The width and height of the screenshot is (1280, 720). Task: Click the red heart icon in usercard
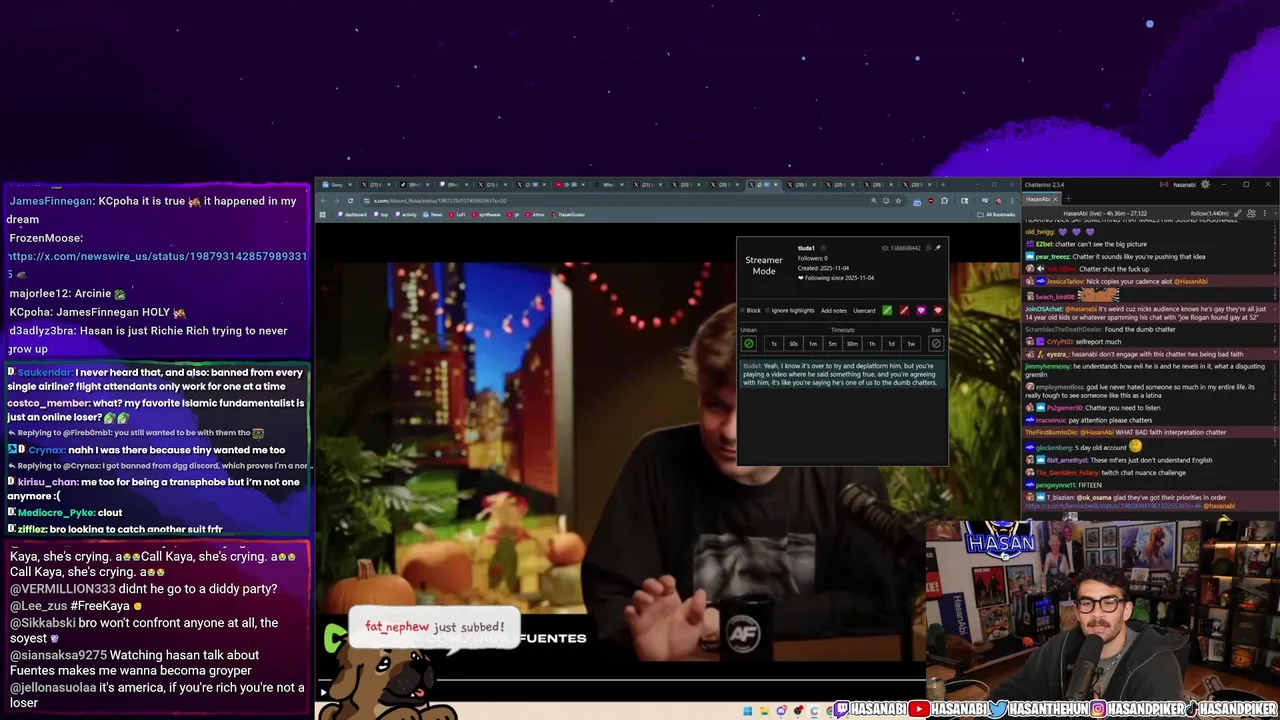point(938,310)
